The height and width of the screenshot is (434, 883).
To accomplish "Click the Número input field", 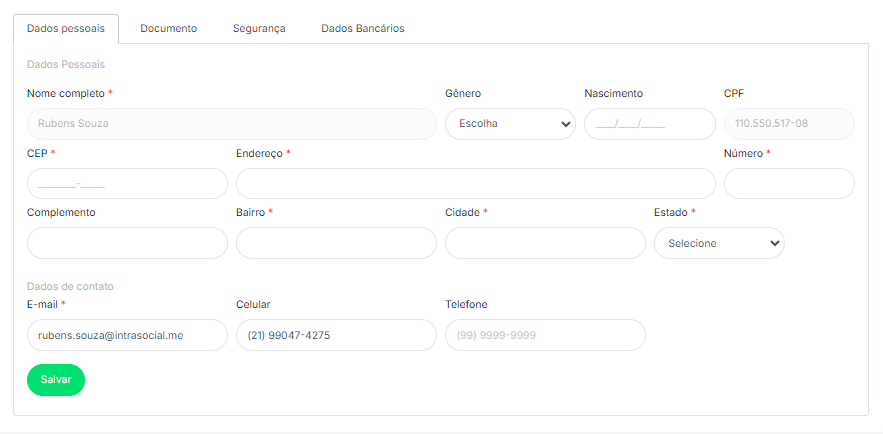I will [x=789, y=184].
